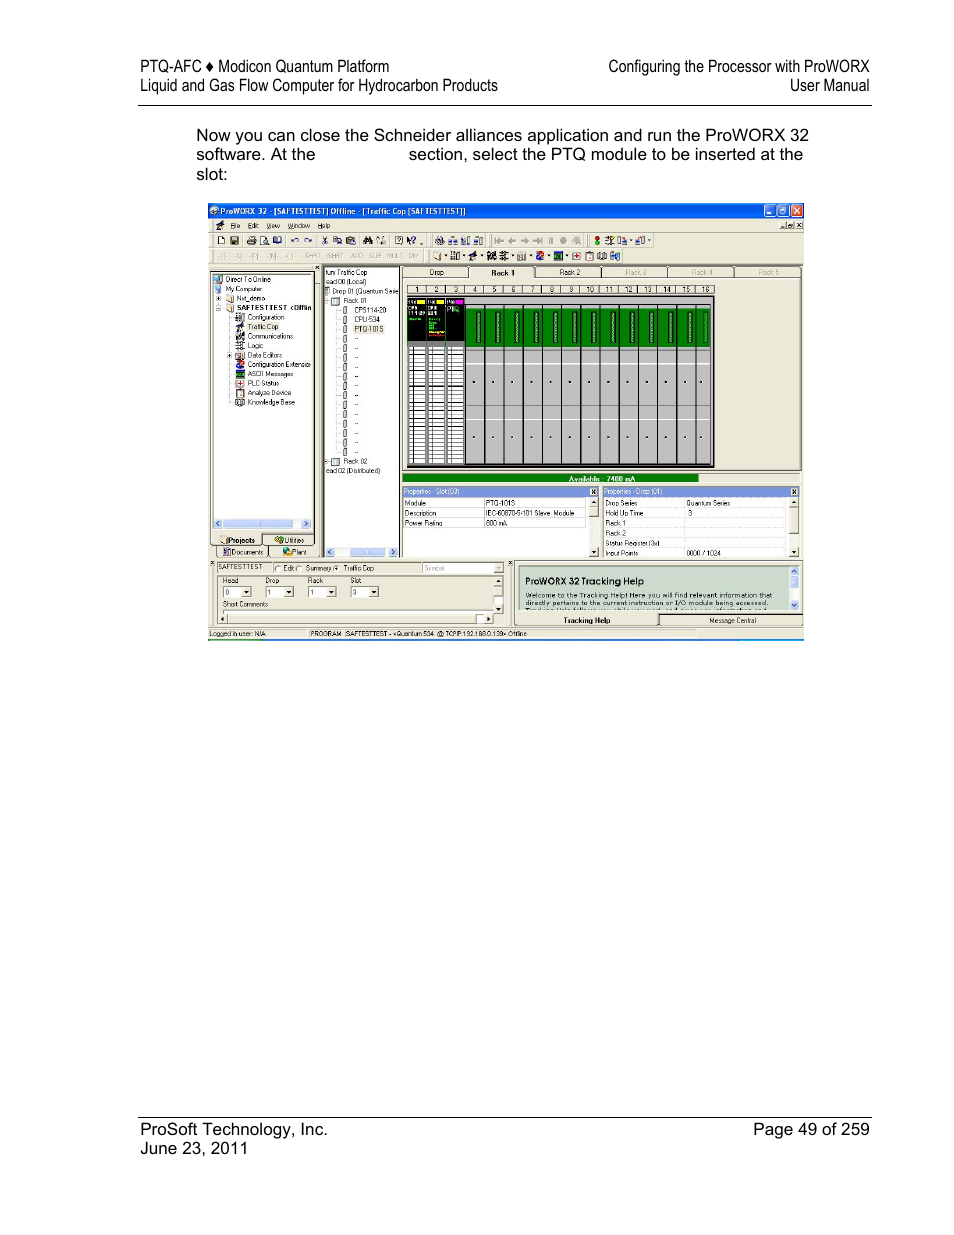
Task: Open the Utilities tab in the navigation panel
Action: (x=289, y=540)
